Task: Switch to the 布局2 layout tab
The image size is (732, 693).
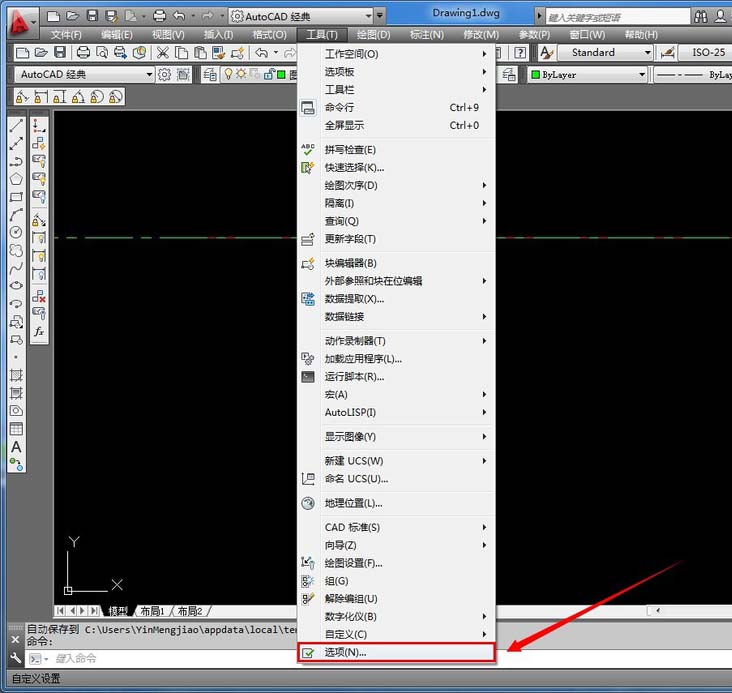Action: click(190, 611)
